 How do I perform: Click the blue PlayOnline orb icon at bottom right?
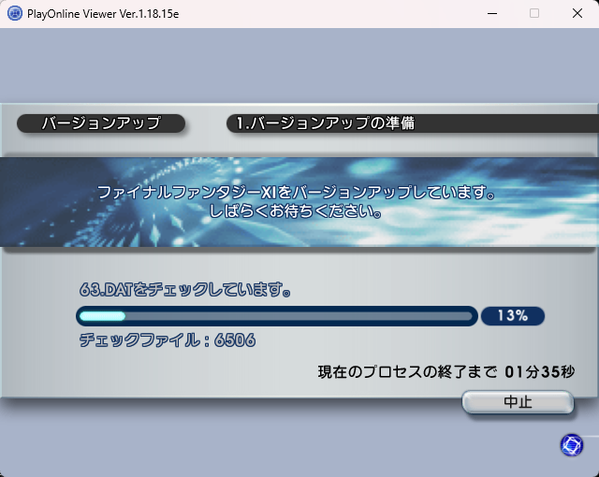[x=571, y=445]
